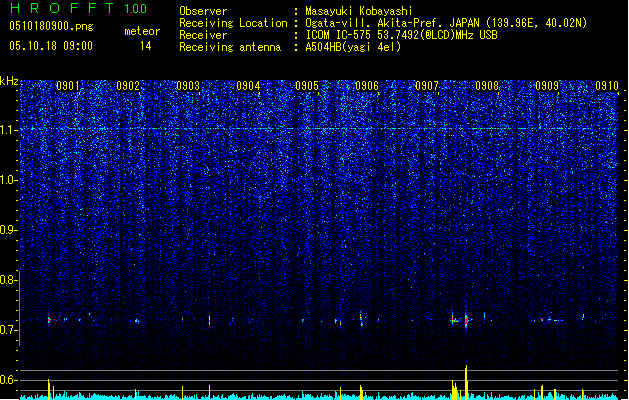This screenshot has width=629, height=400.
Task: Click the kHz axis unit label
Action: 9,81
